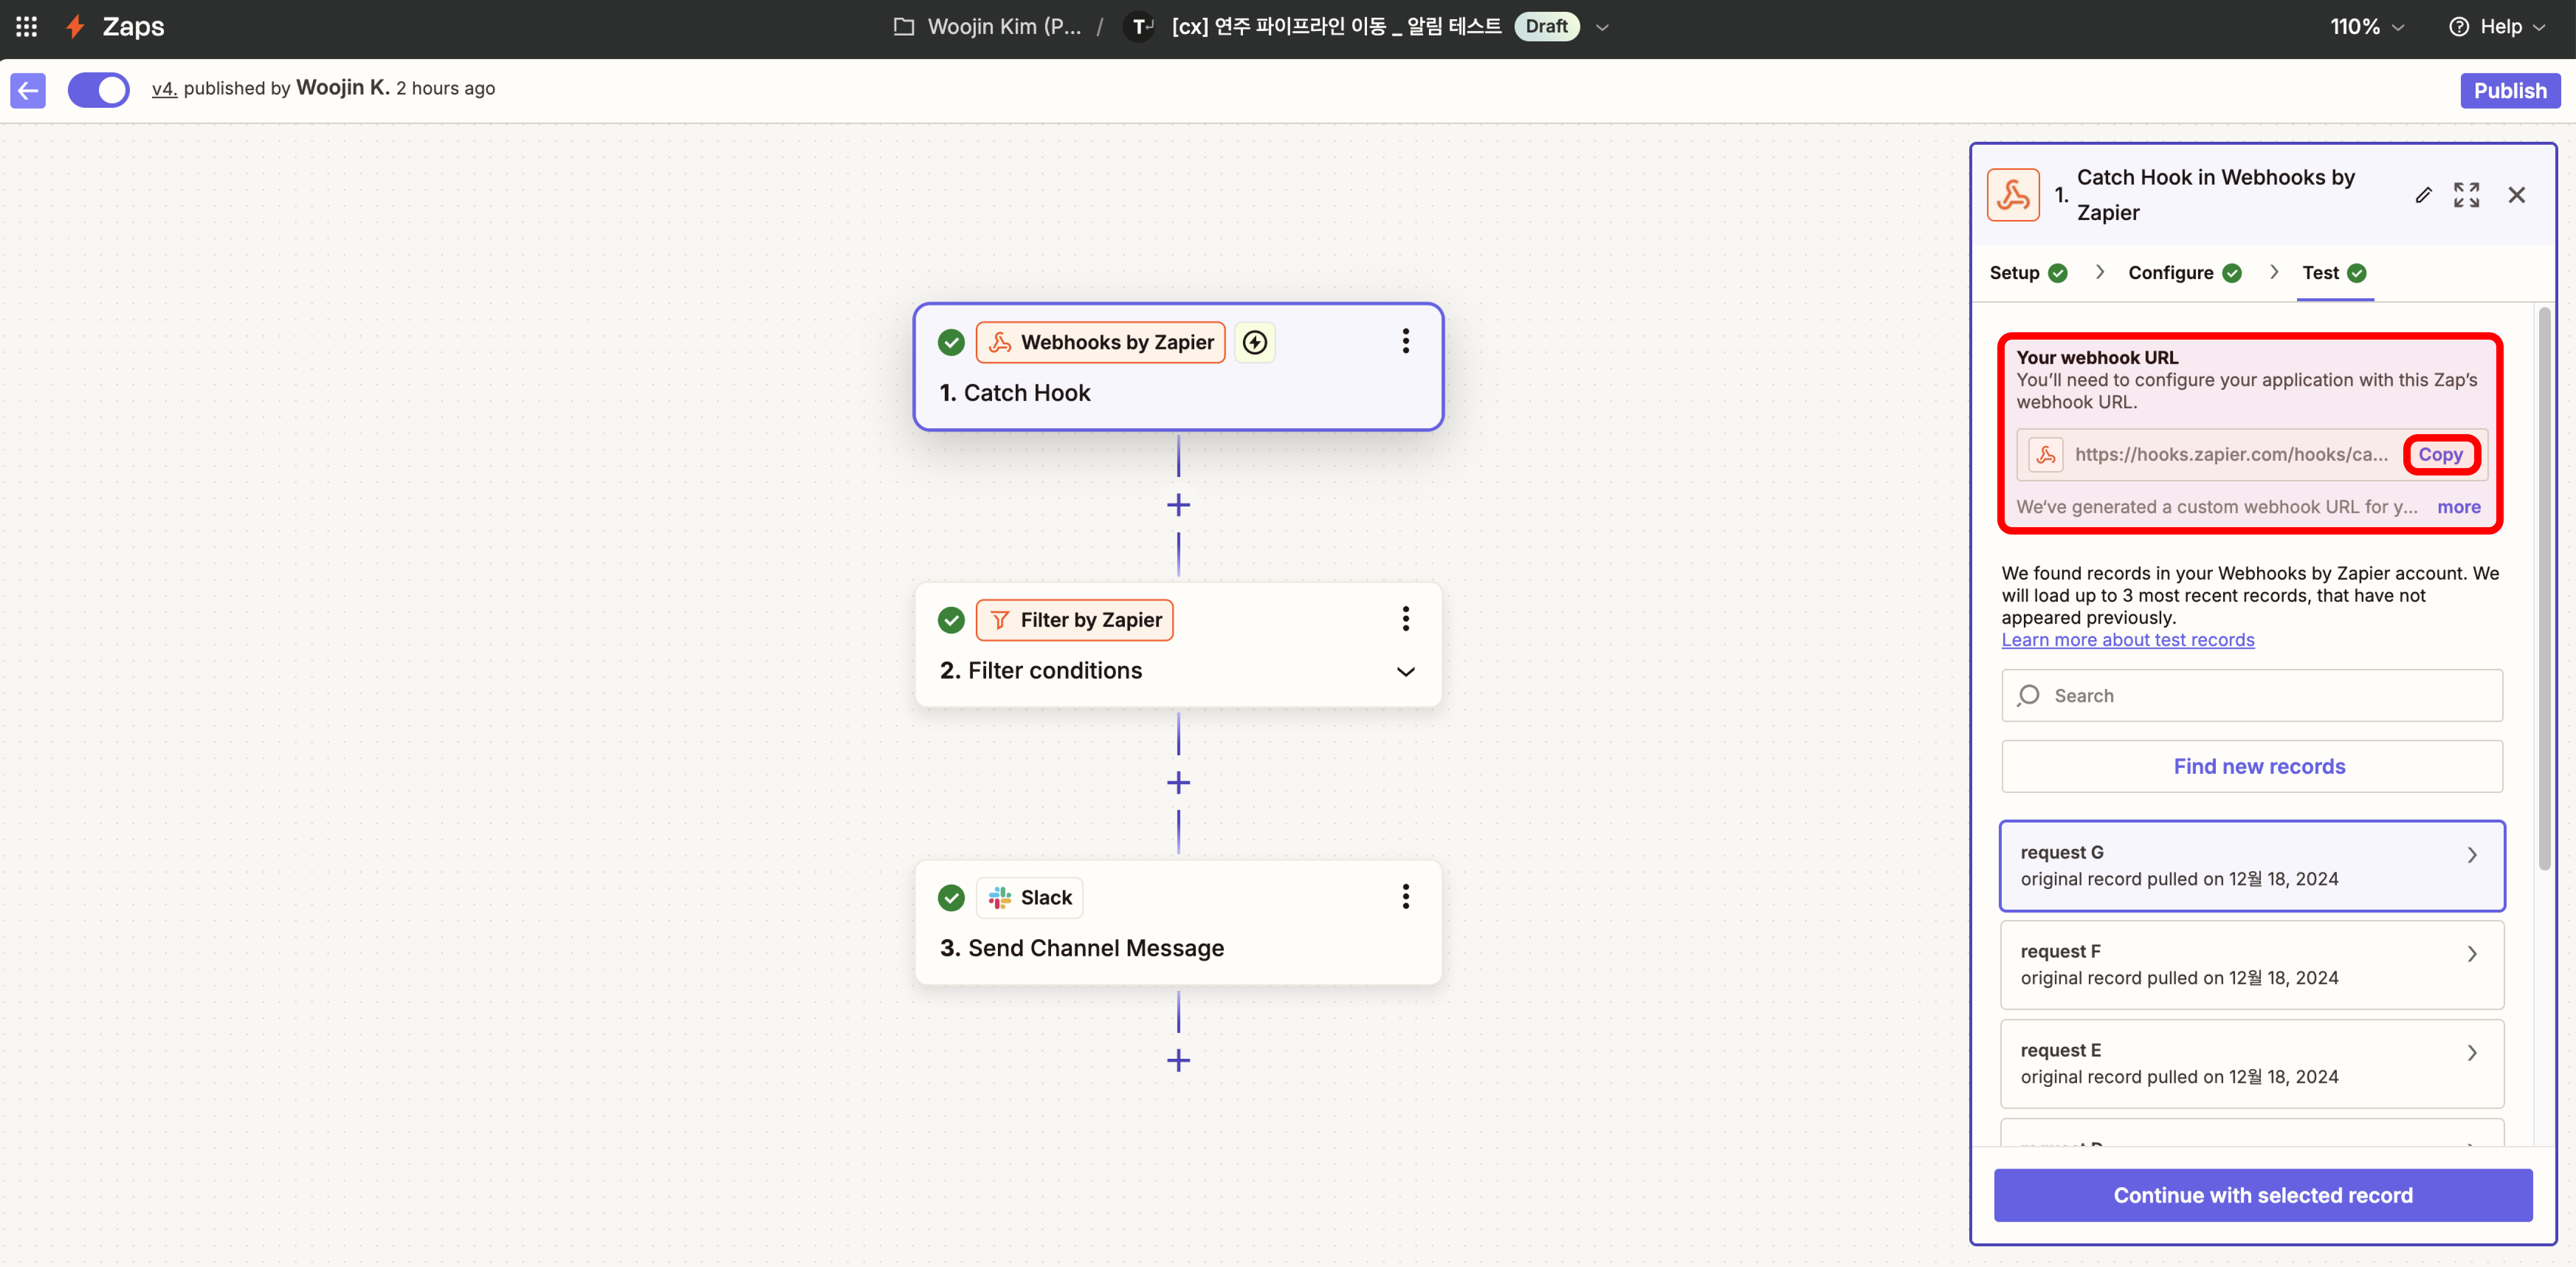Expand request E record chevron
Screen dimensions: 2576x1267
tap(2471, 1054)
